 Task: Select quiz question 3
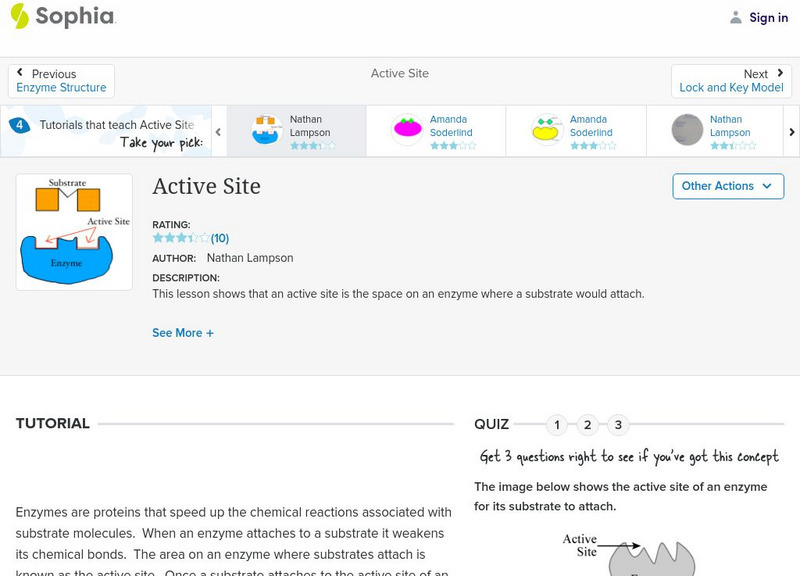coord(618,425)
